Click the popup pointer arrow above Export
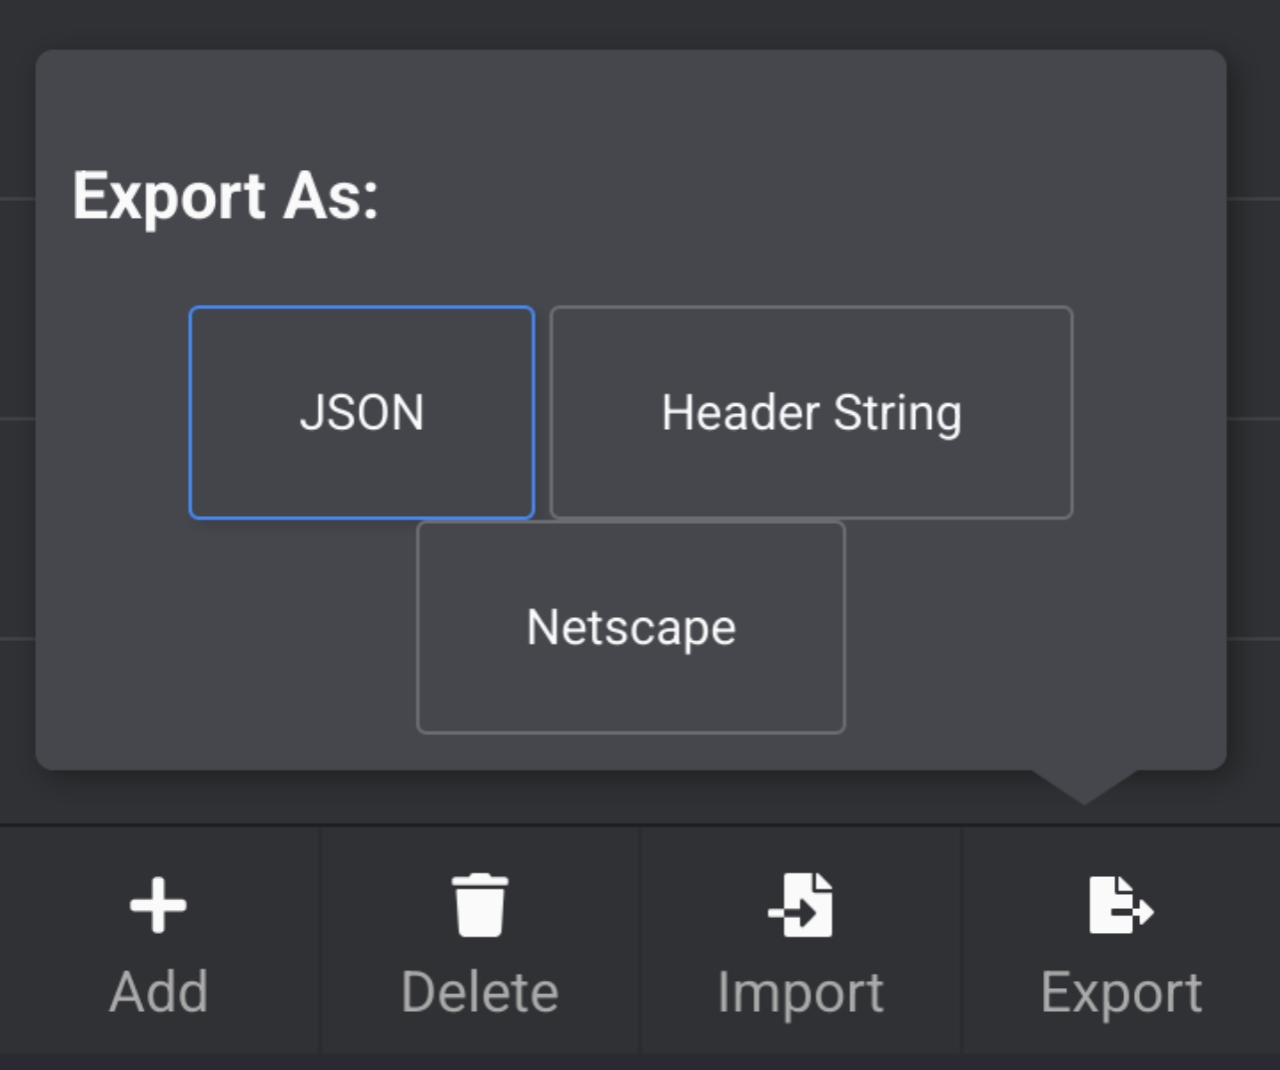1280x1070 pixels. point(1084,786)
